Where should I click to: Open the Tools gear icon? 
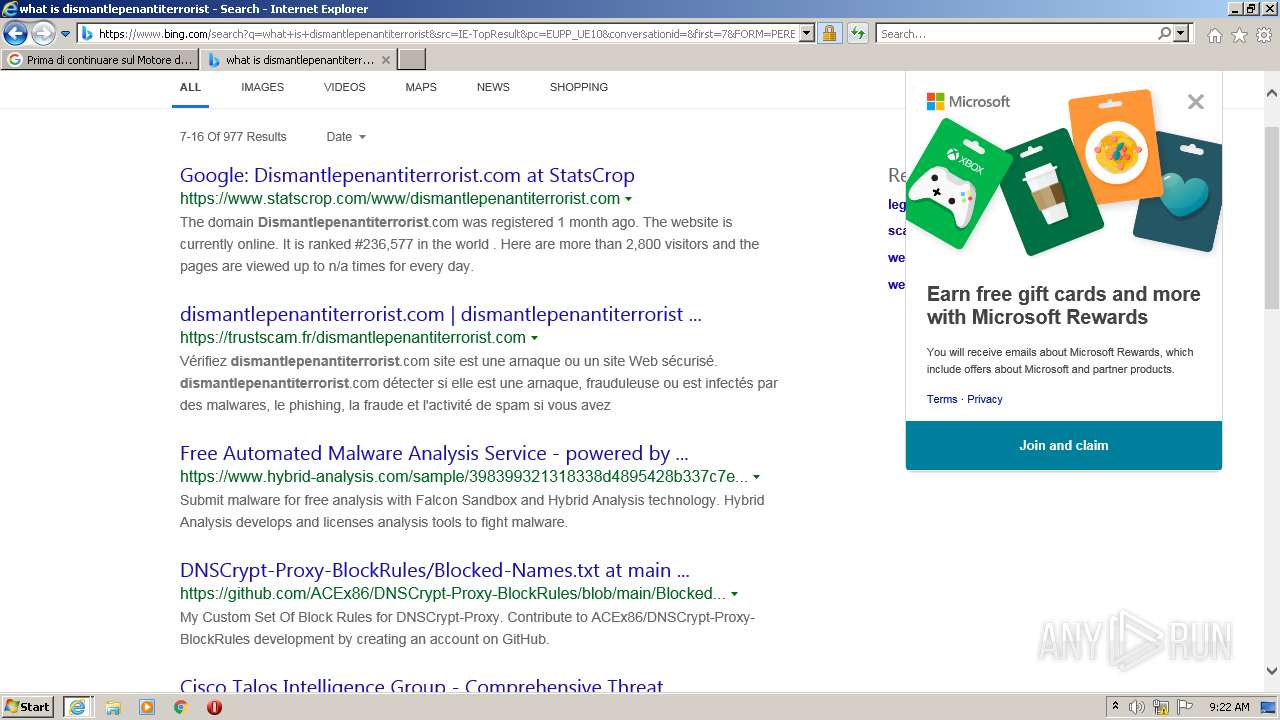coord(1264,35)
